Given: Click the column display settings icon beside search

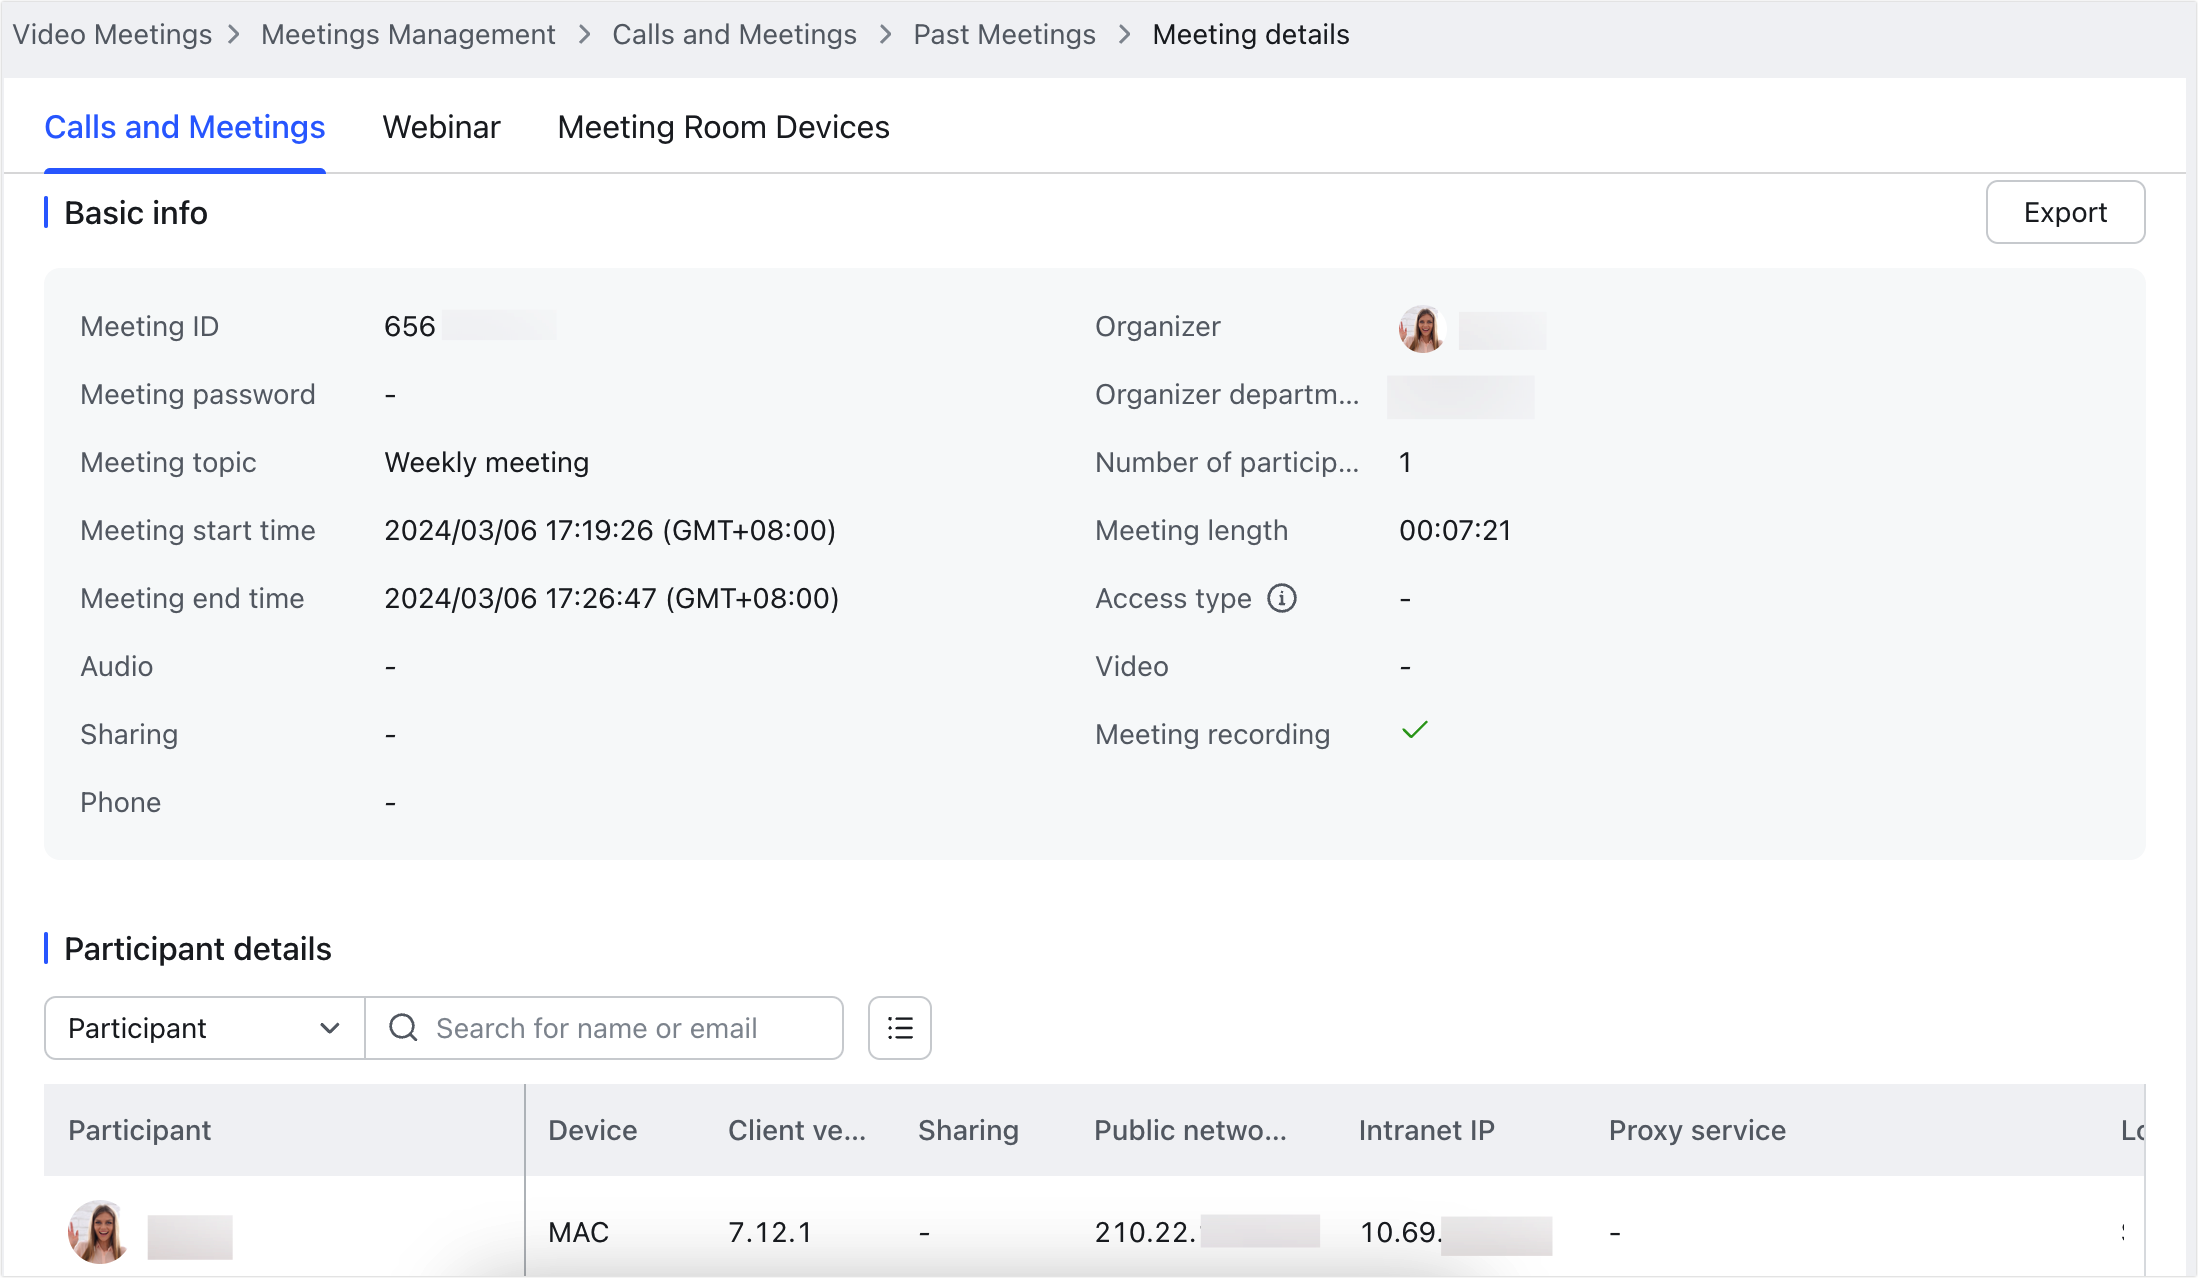Looking at the screenshot, I should click(899, 1028).
